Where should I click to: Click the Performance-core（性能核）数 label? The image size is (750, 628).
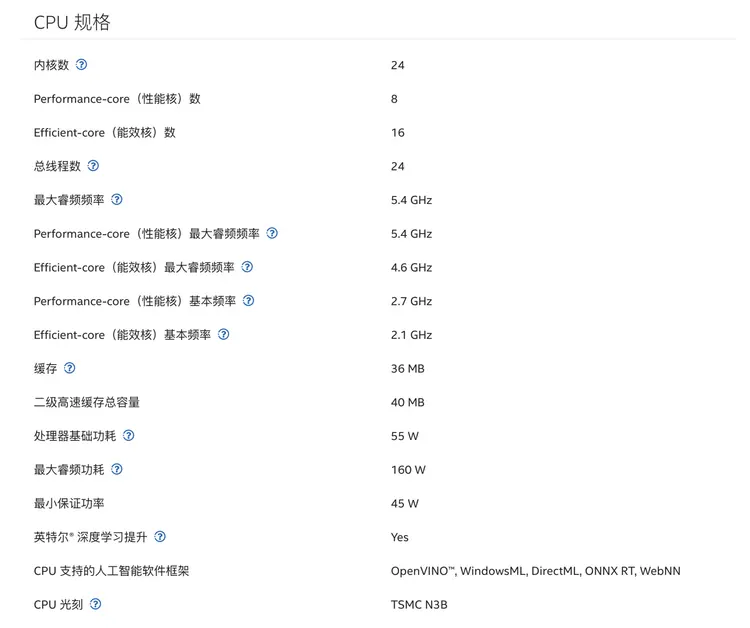click(117, 99)
